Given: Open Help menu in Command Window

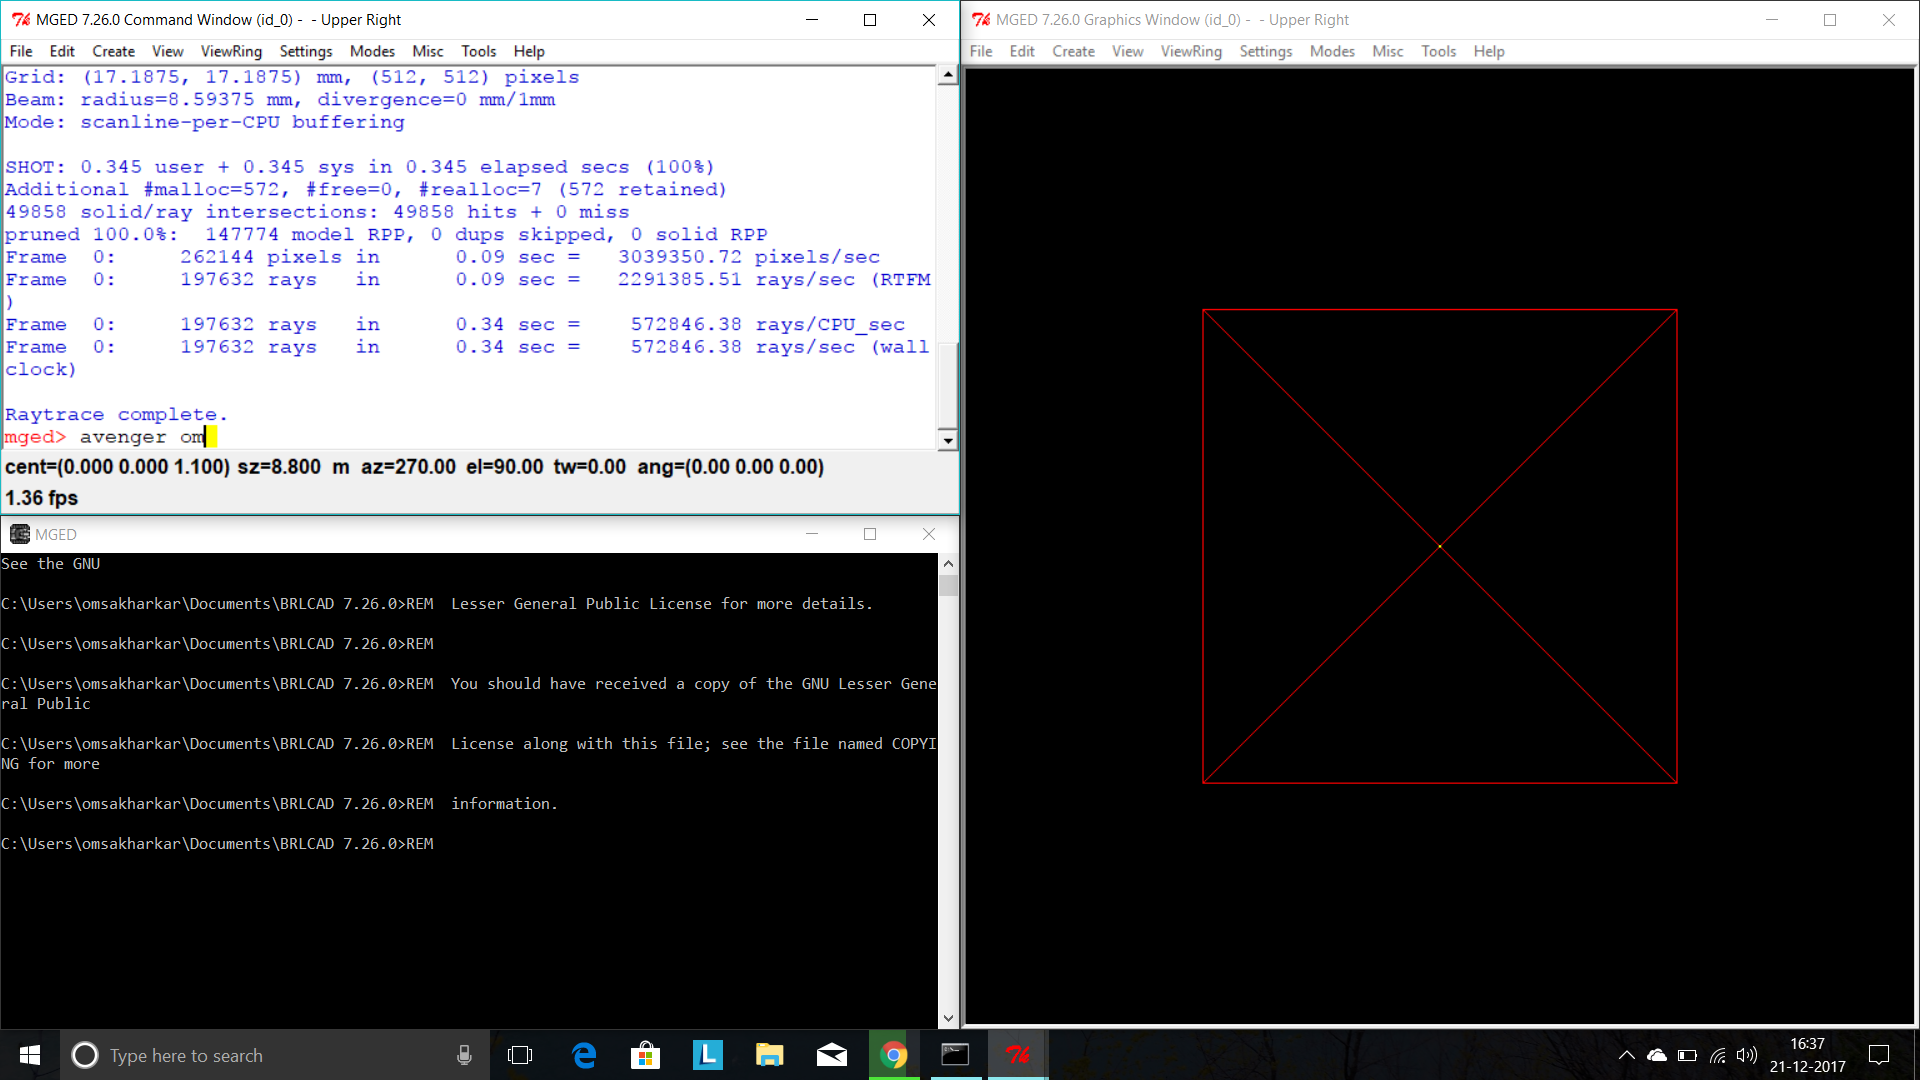Looking at the screenshot, I should [x=529, y=51].
